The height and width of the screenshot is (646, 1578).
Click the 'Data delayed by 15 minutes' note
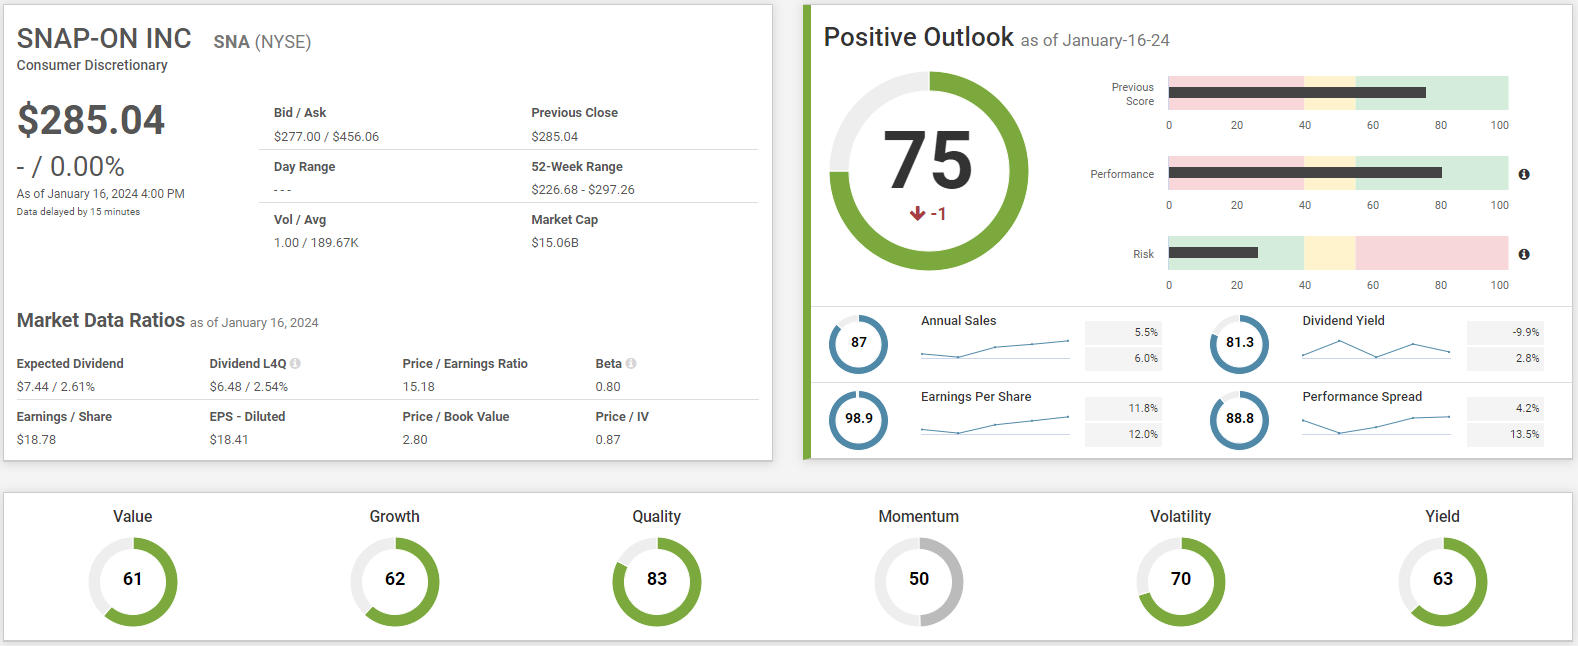tap(78, 212)
